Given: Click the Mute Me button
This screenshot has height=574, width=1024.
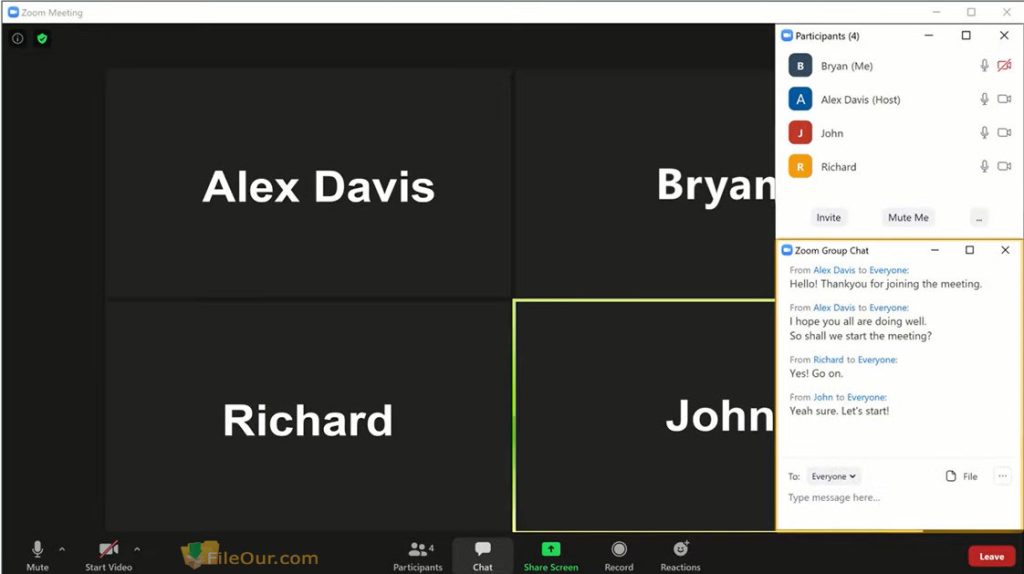Looking at the screenshot, I should point(908,217).
